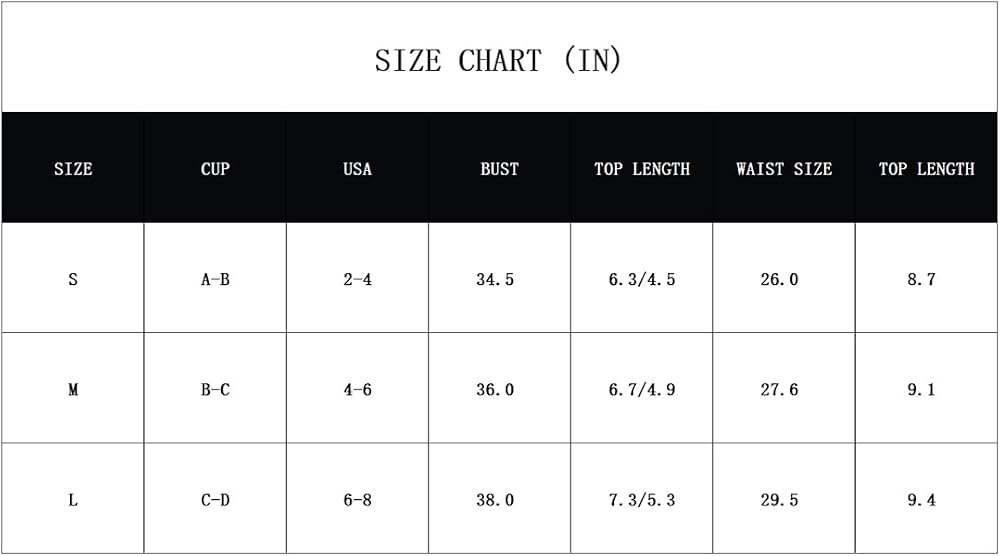Click the S size cell
1000x556 pixels.
pos(73,279)
